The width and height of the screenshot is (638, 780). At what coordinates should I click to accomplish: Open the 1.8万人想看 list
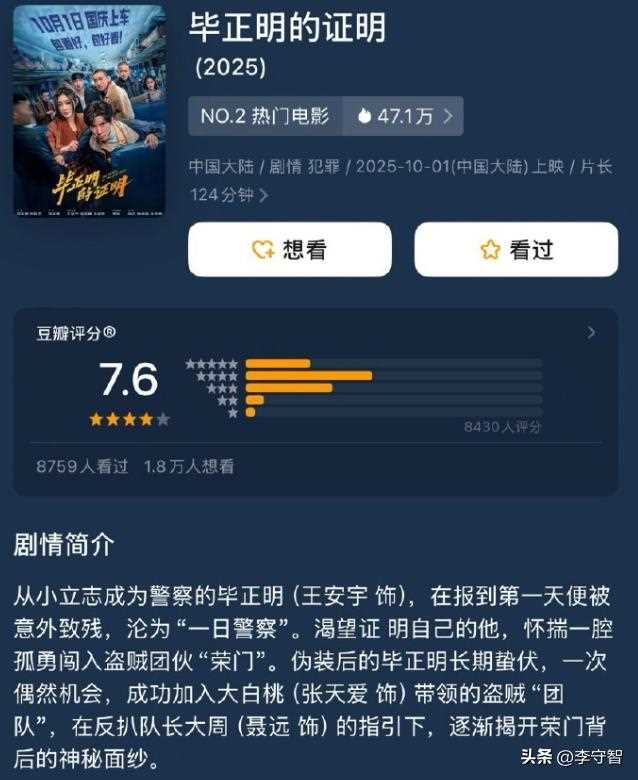click(x=189, y=466)
